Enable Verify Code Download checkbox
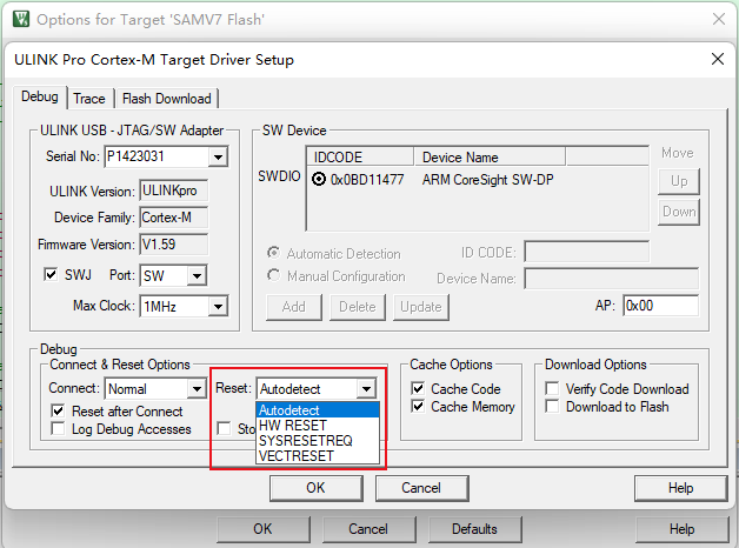 tap(552, 389)
